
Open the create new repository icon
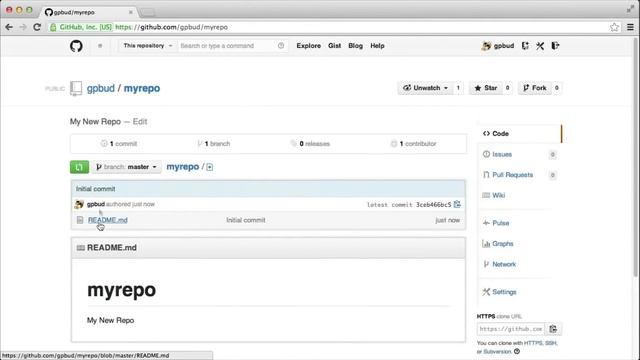coord(525,46)
